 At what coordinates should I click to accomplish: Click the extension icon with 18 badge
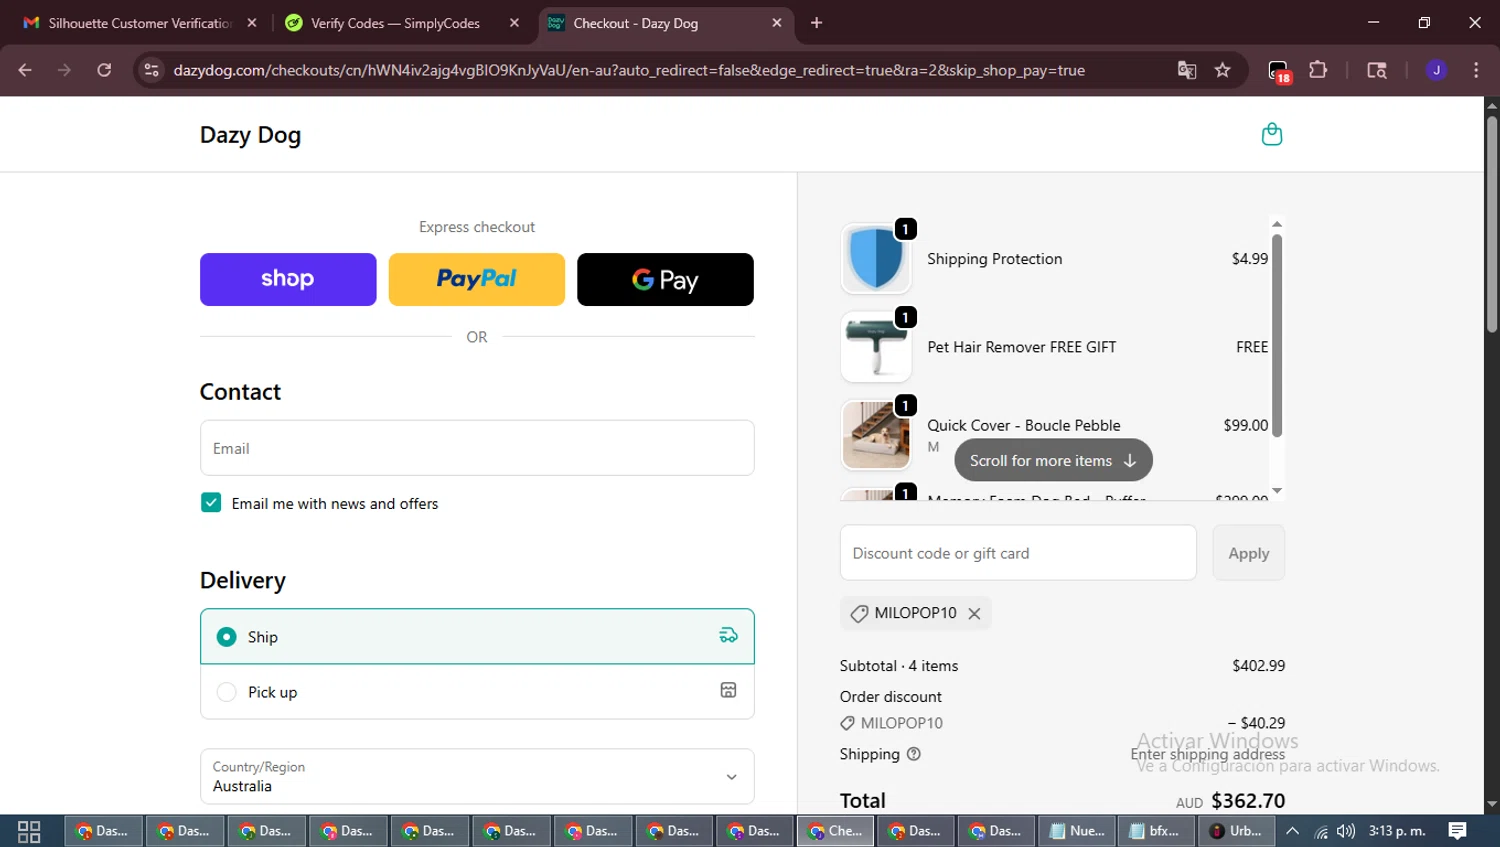tap(1279, 71)
